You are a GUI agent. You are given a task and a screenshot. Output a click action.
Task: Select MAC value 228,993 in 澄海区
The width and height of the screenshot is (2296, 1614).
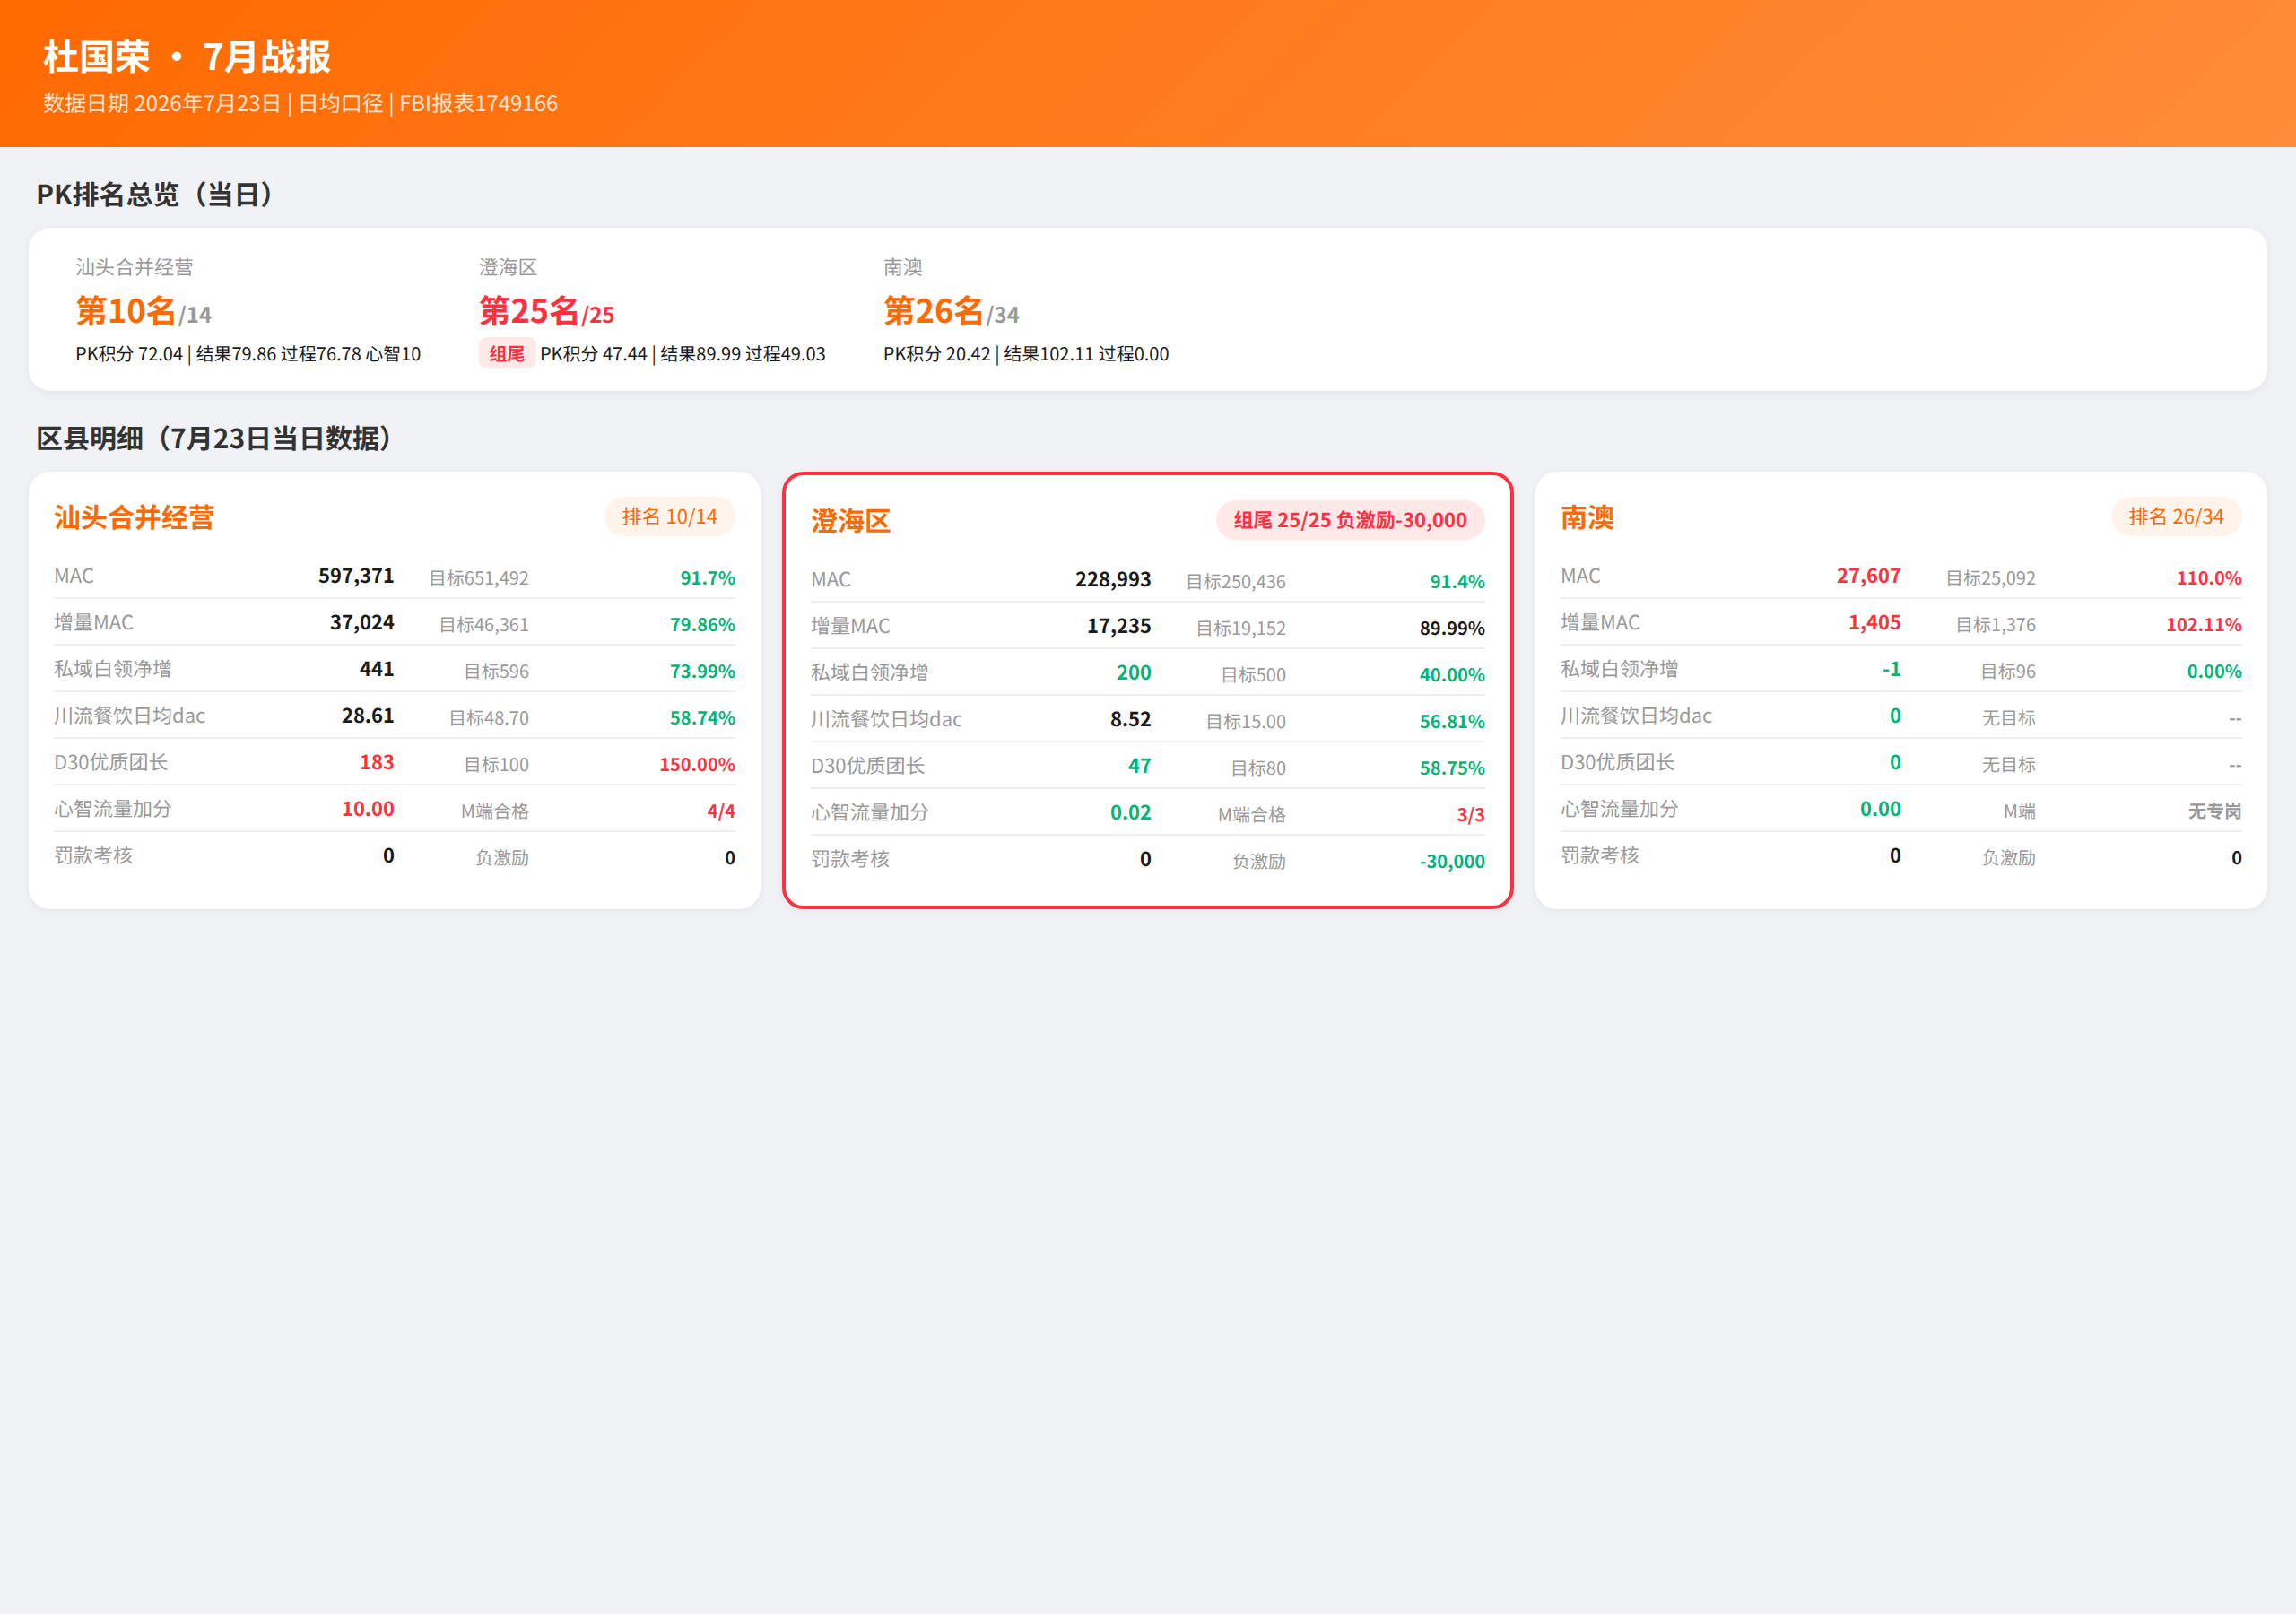point(1113,580)
